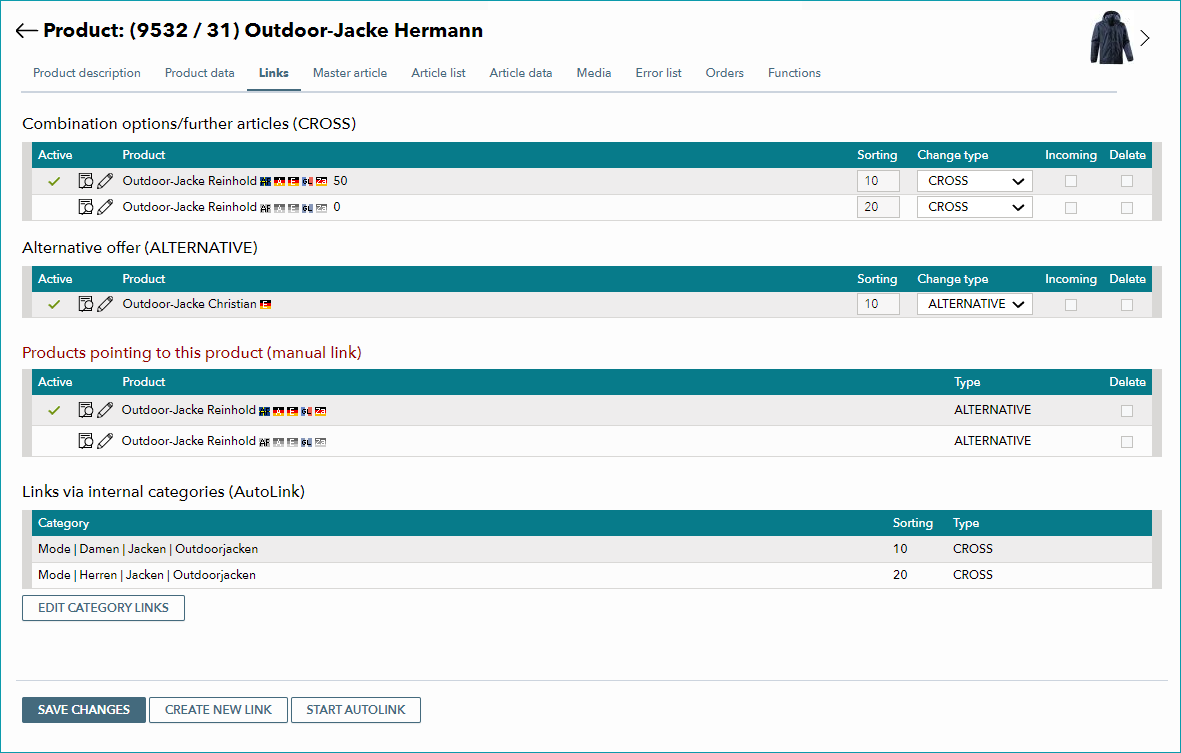
Task: Edit pencil icon of inactive manual-link Reinhold row
Action: [105, 441]
